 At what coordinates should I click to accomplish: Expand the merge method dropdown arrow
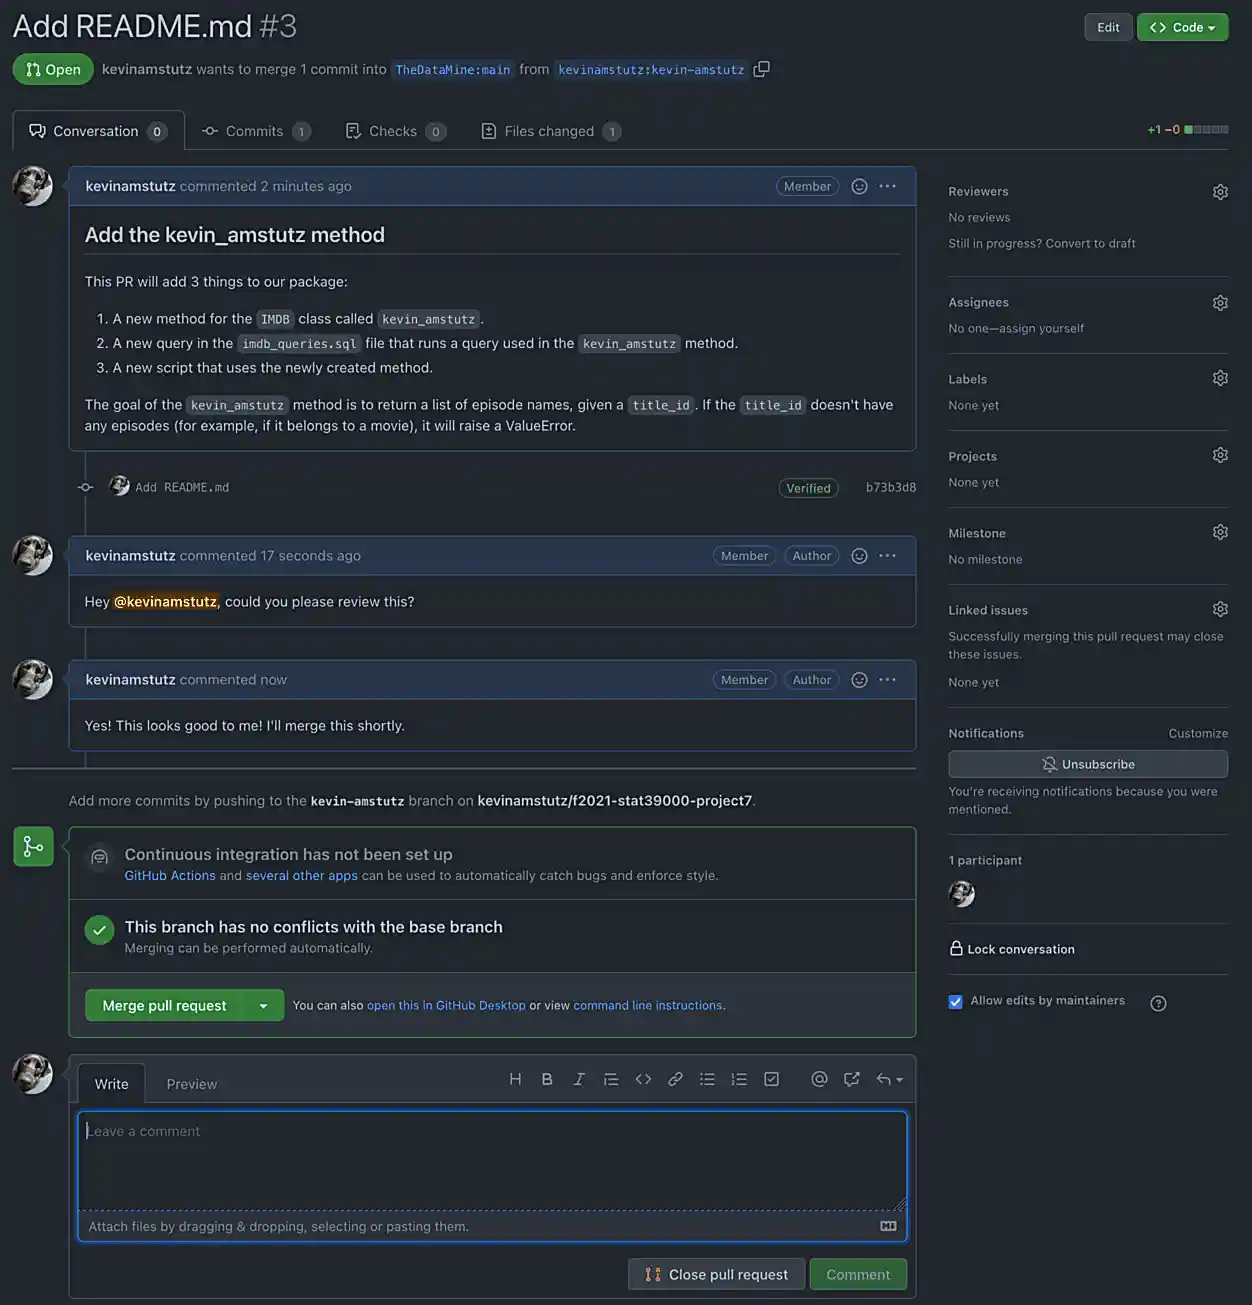point(264,1006)
